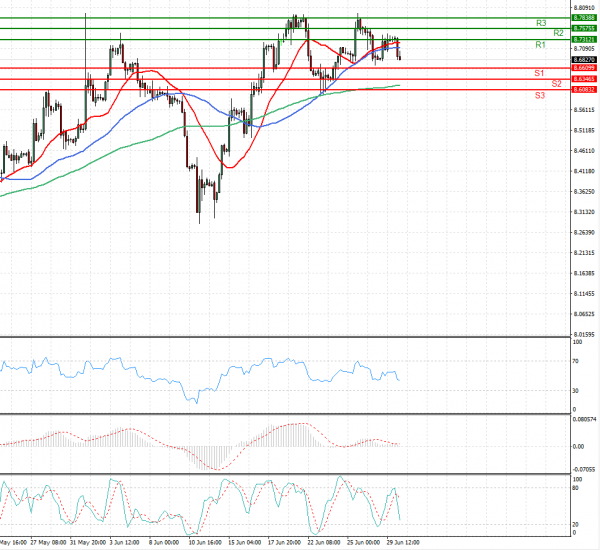Click the 8.46110 price axis value
The image size is (600, 550).
point(584,151)
